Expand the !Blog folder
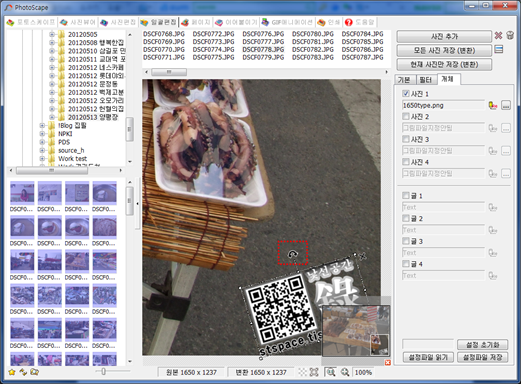Screen dimensions: 521x384 coord(42,126)
